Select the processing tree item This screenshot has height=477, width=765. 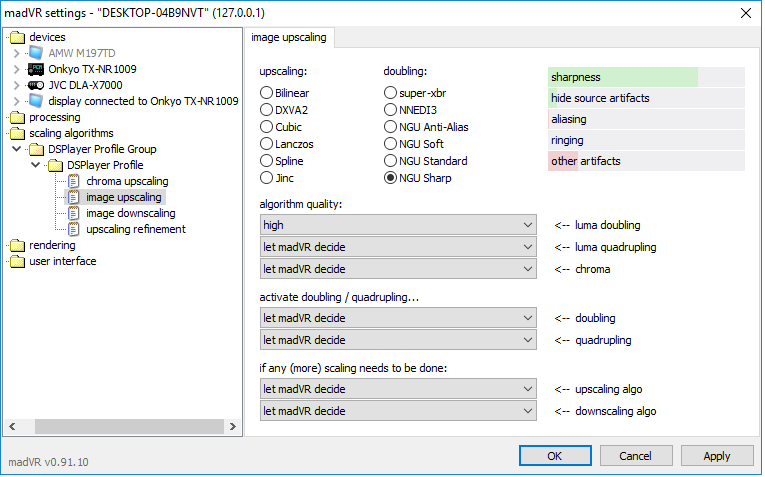pyautogui.click(x=55, y=117)
